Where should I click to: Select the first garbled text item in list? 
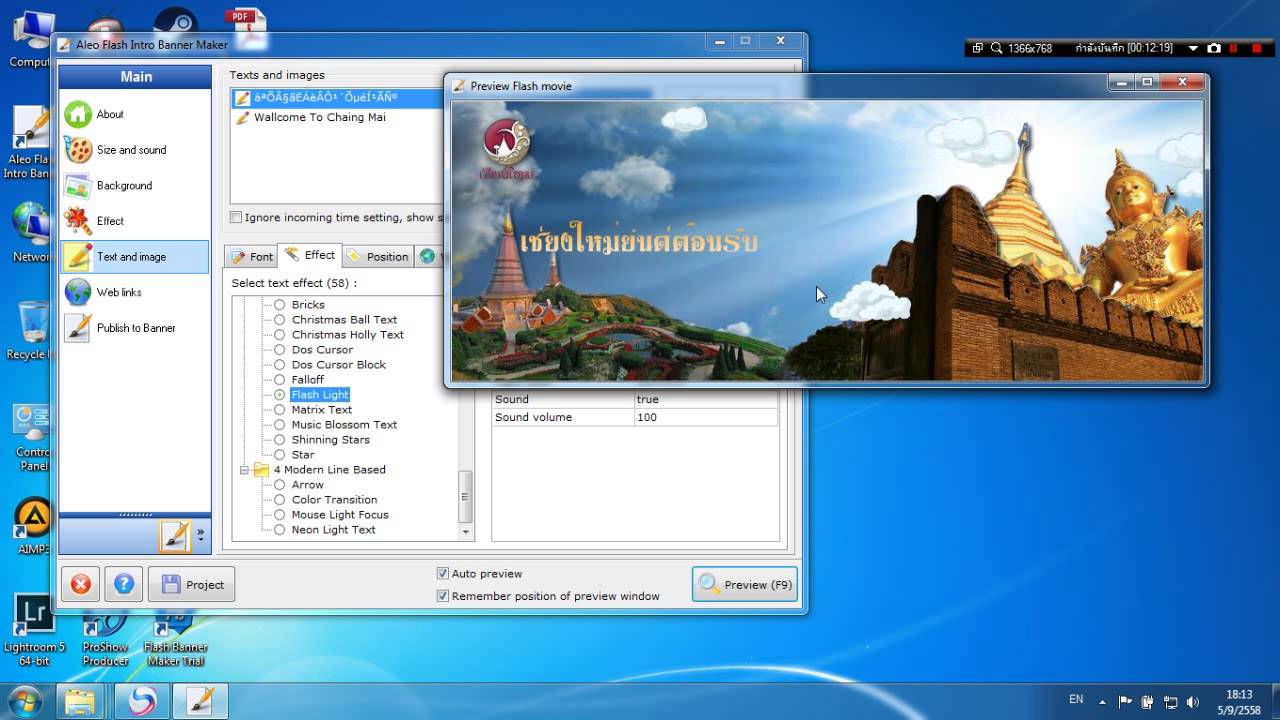pyautogui.click(x=325, y=98)
